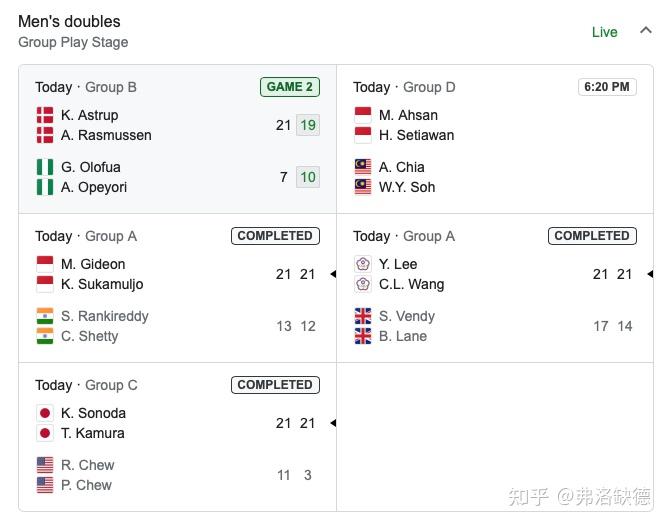
Task: Click the green Live status label
Action: pyautogui.click(x=604, y=32)
